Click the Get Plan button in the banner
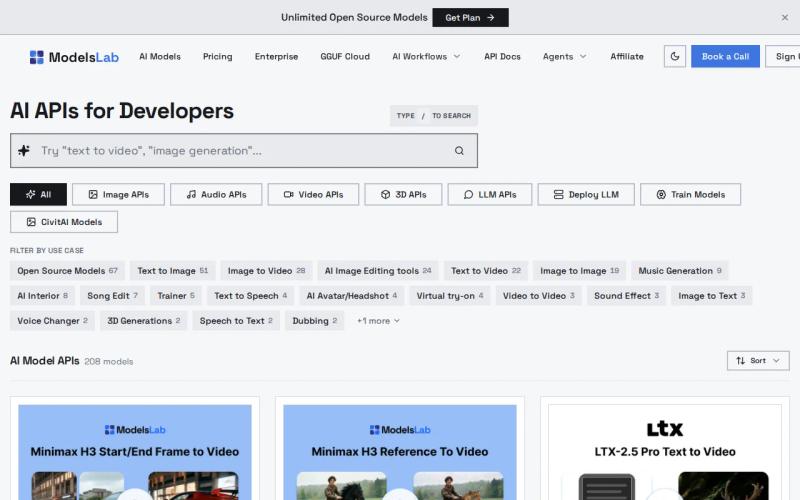Image resolution: width=800 pixels, height=500 pixels. tap(470, 17)
